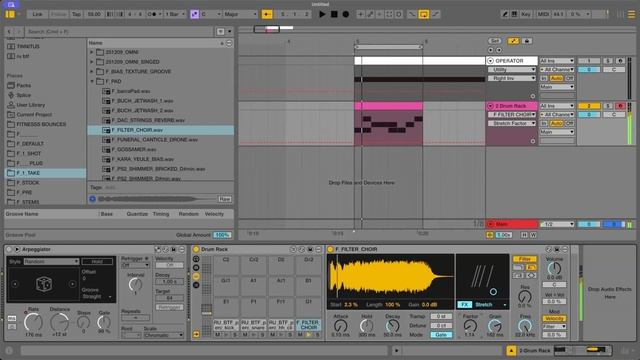The width and height of the screenshot is (640, 360).
Task: Toggle the browser show/hide icon in the control bar
Action: click(10, 14)
